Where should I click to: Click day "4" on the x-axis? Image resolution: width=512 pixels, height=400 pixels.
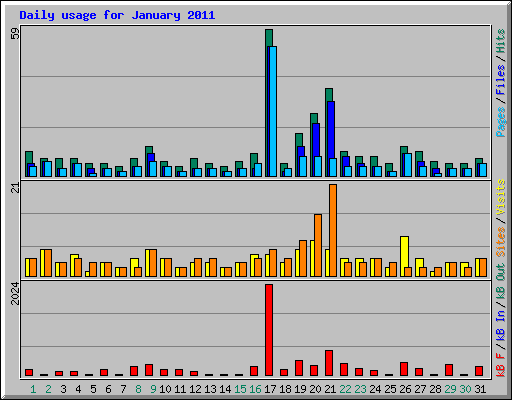click(78, 389)
